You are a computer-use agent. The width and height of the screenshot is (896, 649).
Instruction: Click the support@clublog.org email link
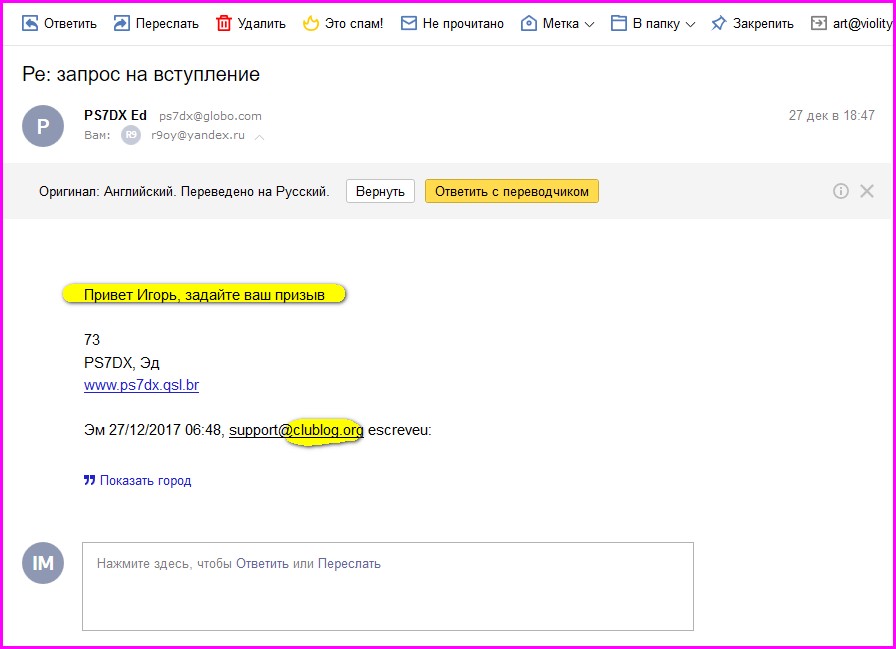(296, 431)
